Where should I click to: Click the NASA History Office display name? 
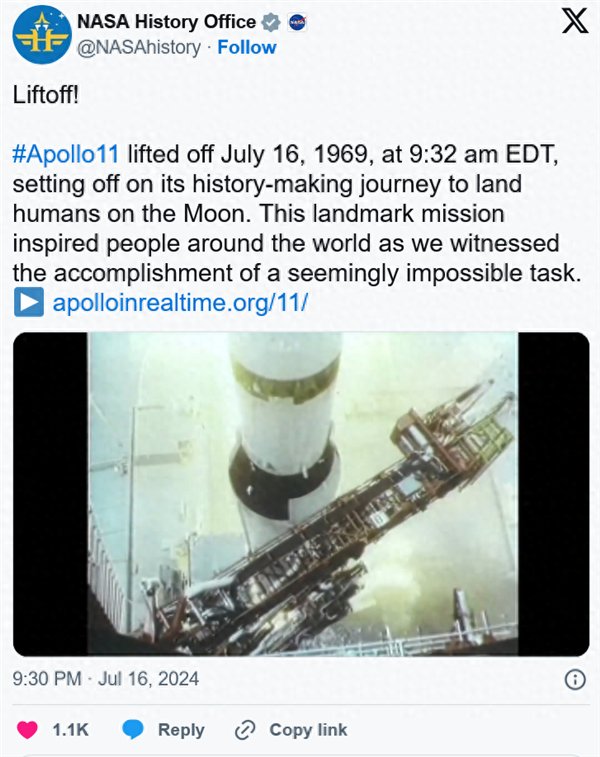click(166, 22)
